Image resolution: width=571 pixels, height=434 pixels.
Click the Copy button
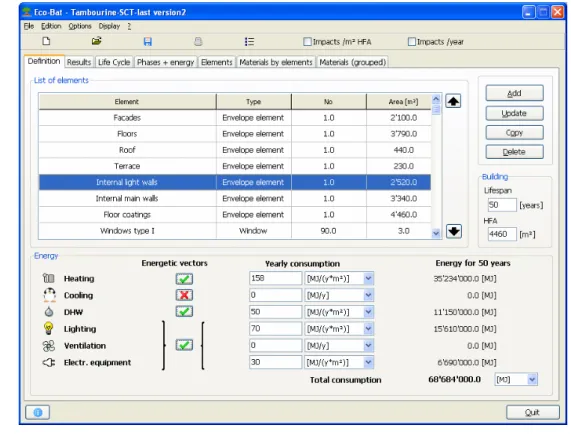[x=514, y=133]
